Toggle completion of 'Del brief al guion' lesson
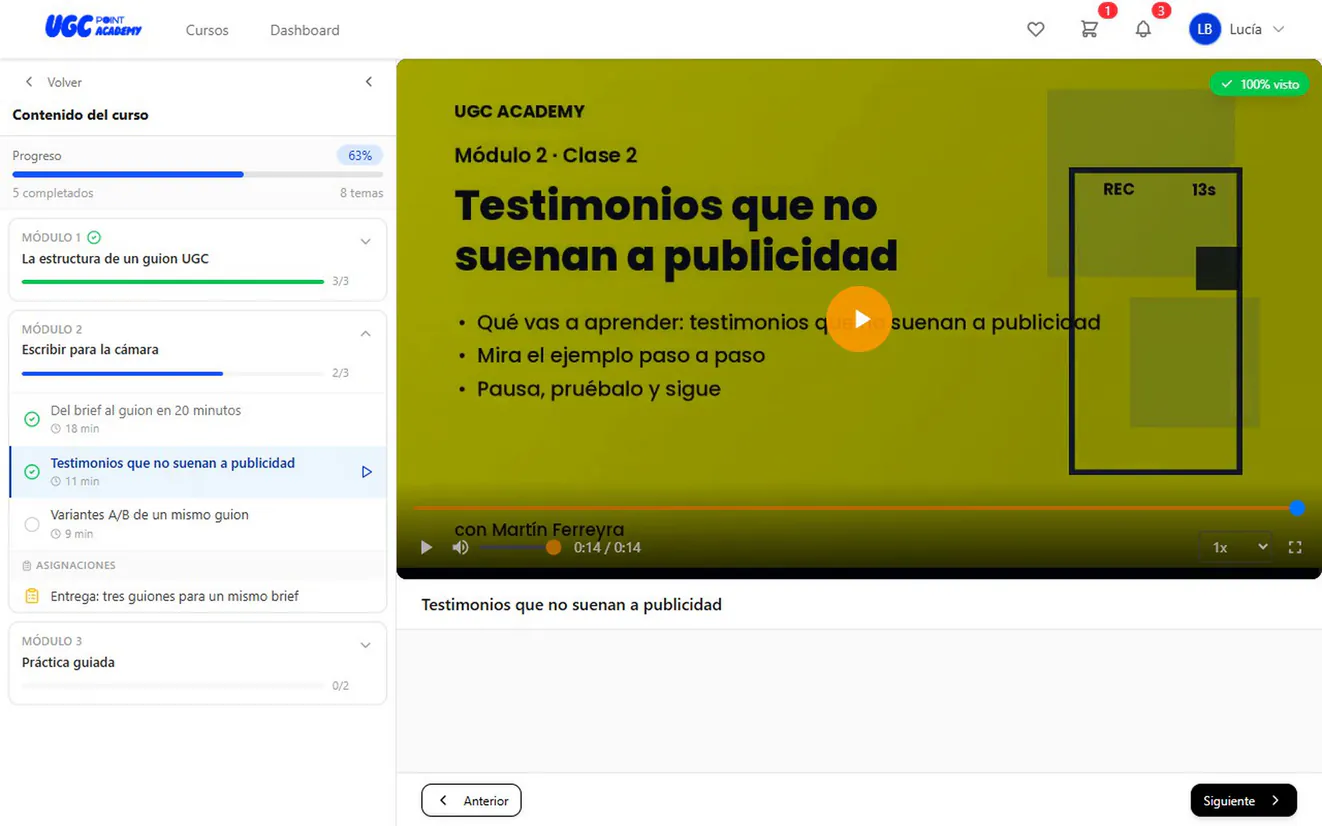The width and height of the screenshot is (1322, 826). pyautogui.click(x=32, y=419)
